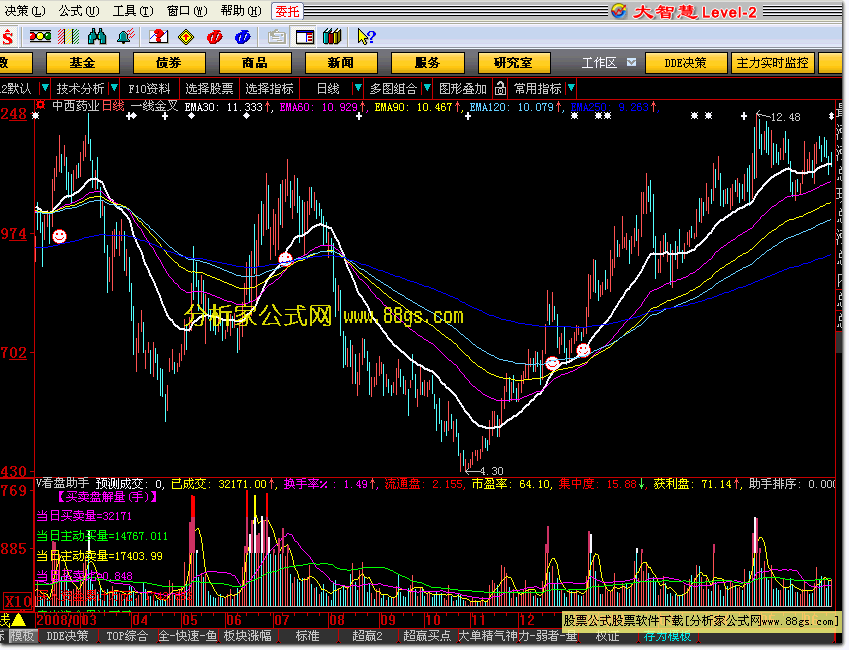The image size is (849, 650).
Task: Click the 主力实时监控 button
Action: click(772, 63)
